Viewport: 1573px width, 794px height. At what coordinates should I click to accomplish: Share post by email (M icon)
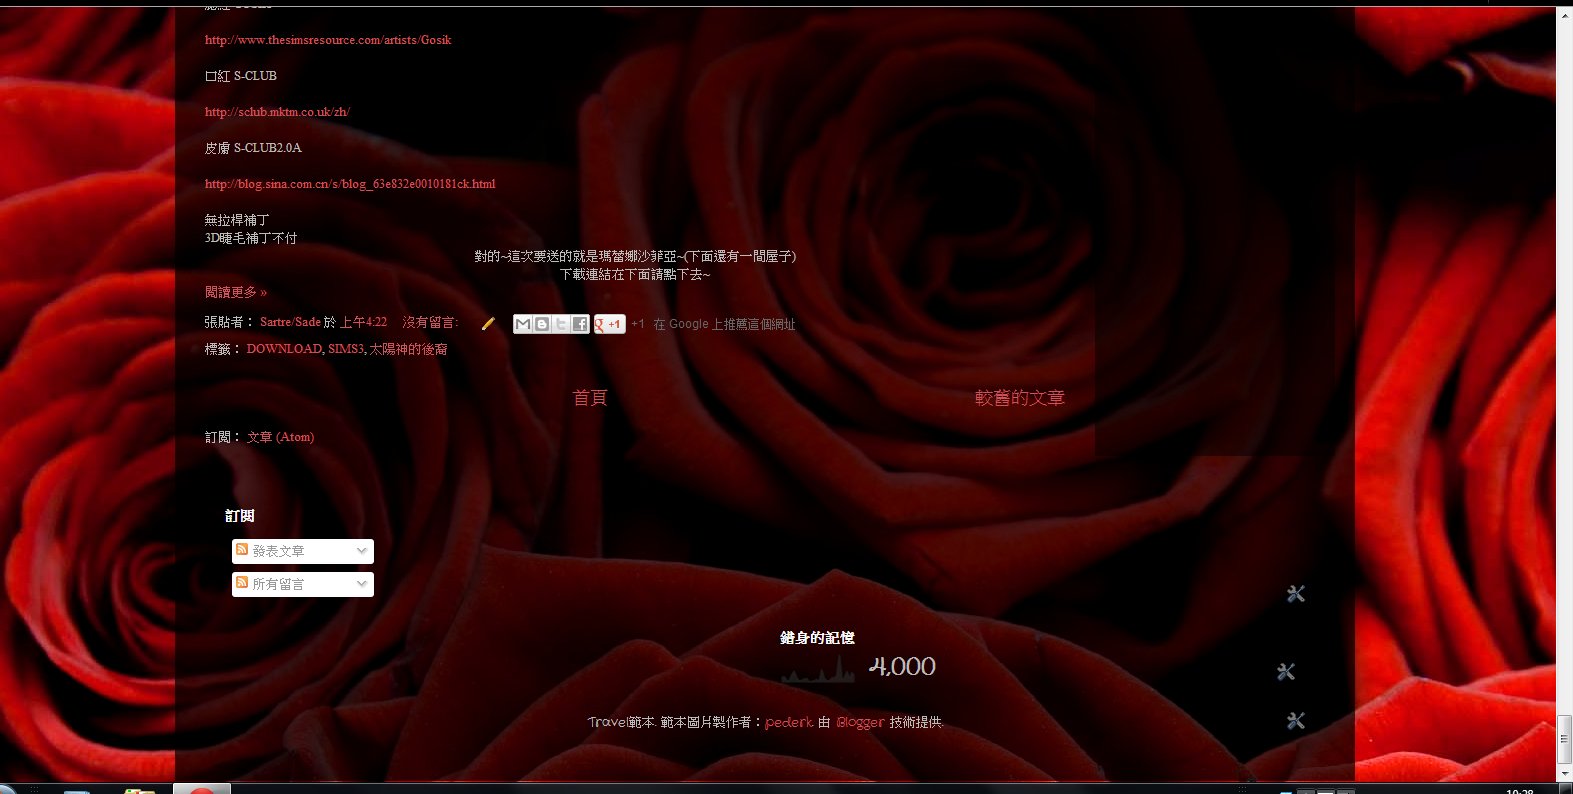[x=522, y=324]
